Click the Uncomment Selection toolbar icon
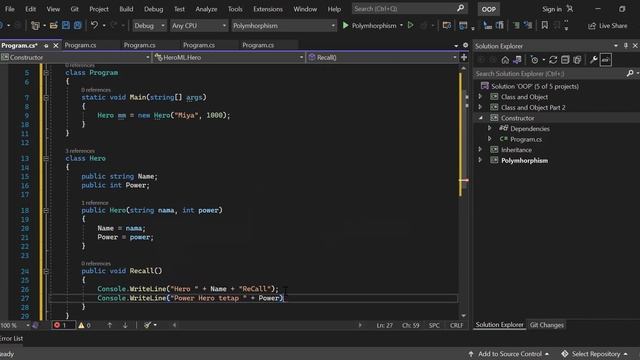 coord(528,25)
